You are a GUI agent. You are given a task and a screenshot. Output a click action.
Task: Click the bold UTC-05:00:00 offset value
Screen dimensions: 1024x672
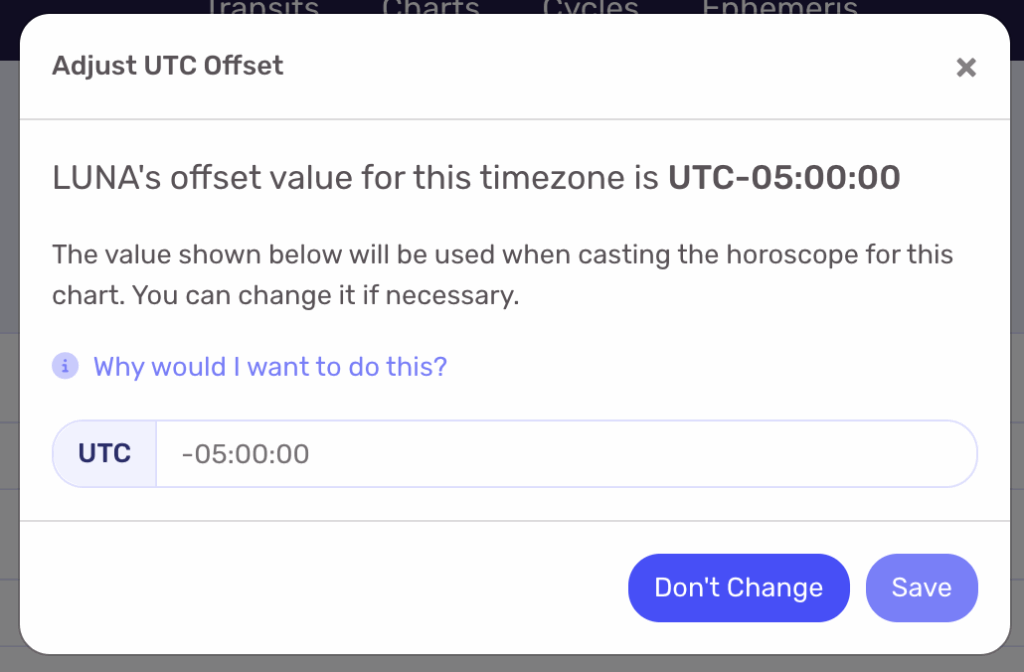784,178
